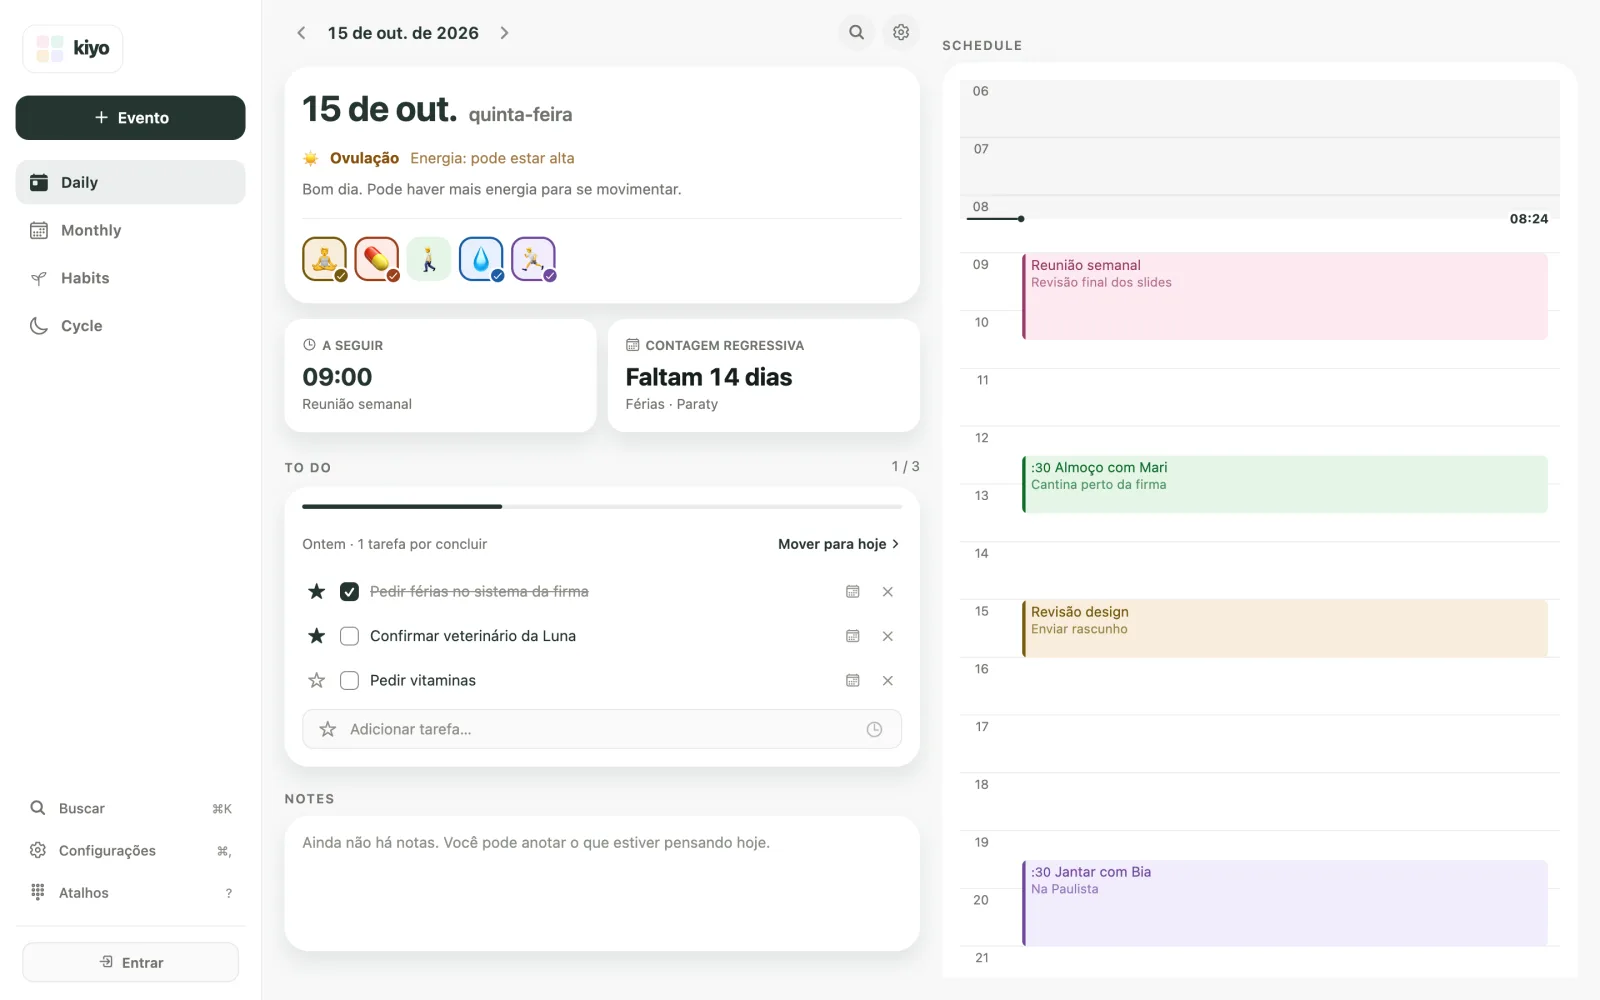Open the Daily view
Screen dimensions: 1600x1000
[x=130, y=182]
